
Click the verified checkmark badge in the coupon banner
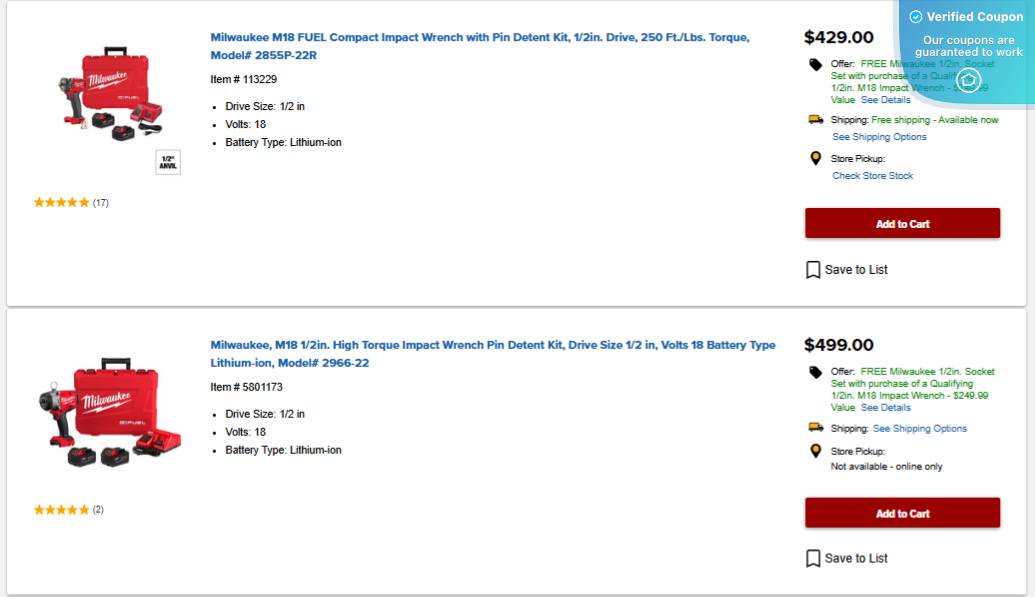point(915,17)
